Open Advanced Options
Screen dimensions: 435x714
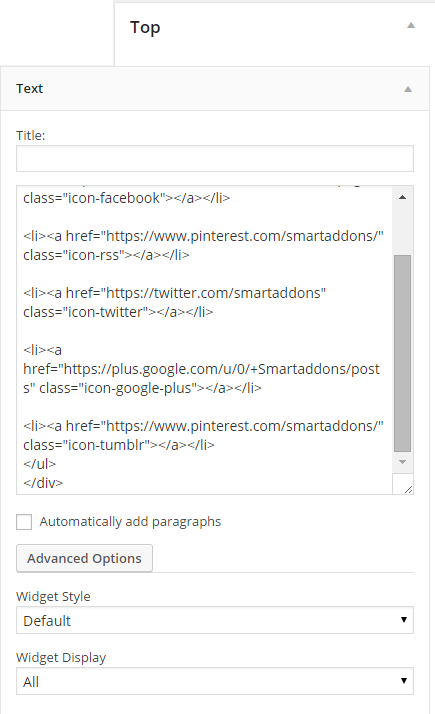click(84, 558)
